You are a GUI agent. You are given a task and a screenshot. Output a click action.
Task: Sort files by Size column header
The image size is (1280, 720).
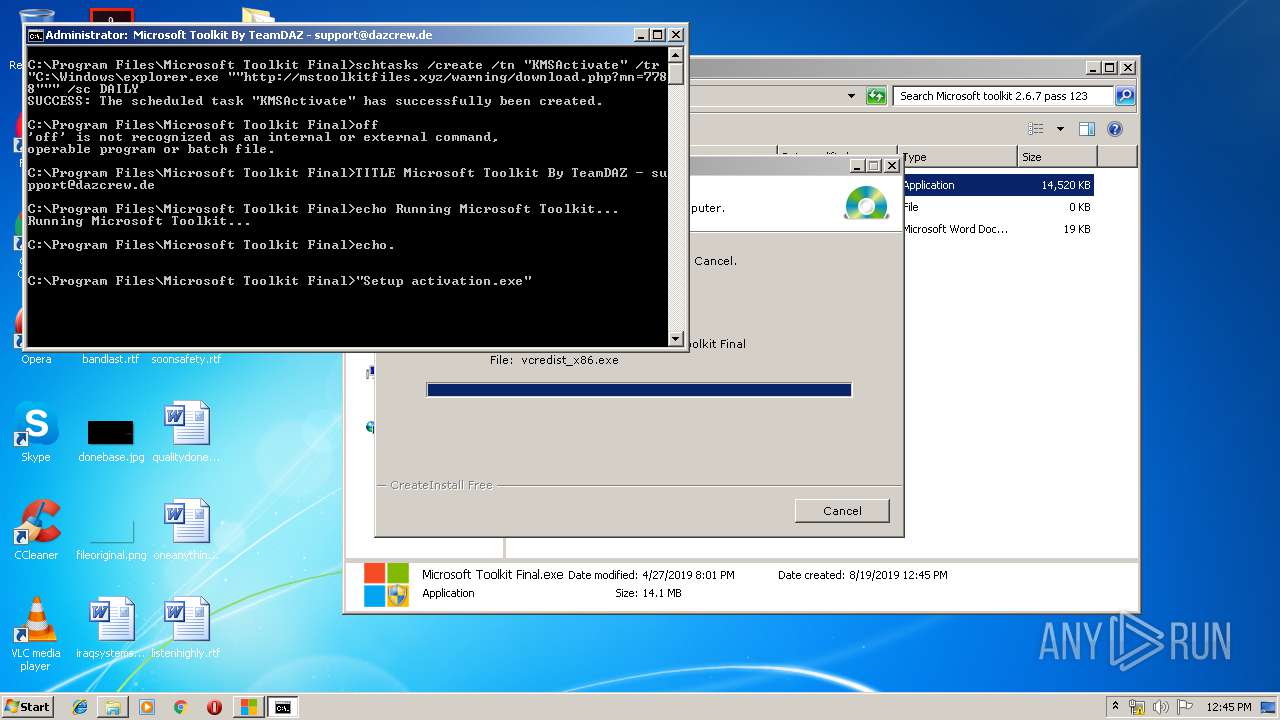tap(1057, 157)
